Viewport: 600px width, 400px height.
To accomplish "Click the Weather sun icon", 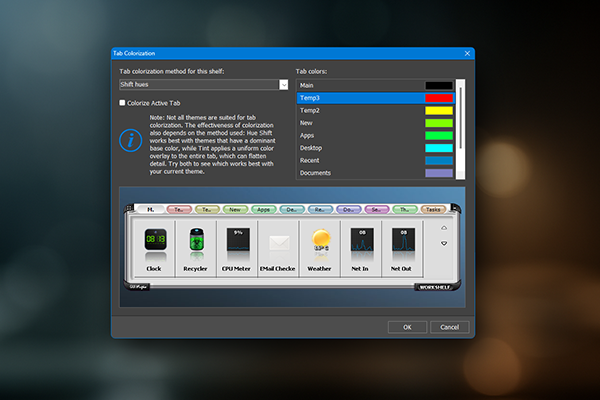I will click(320, 242).
